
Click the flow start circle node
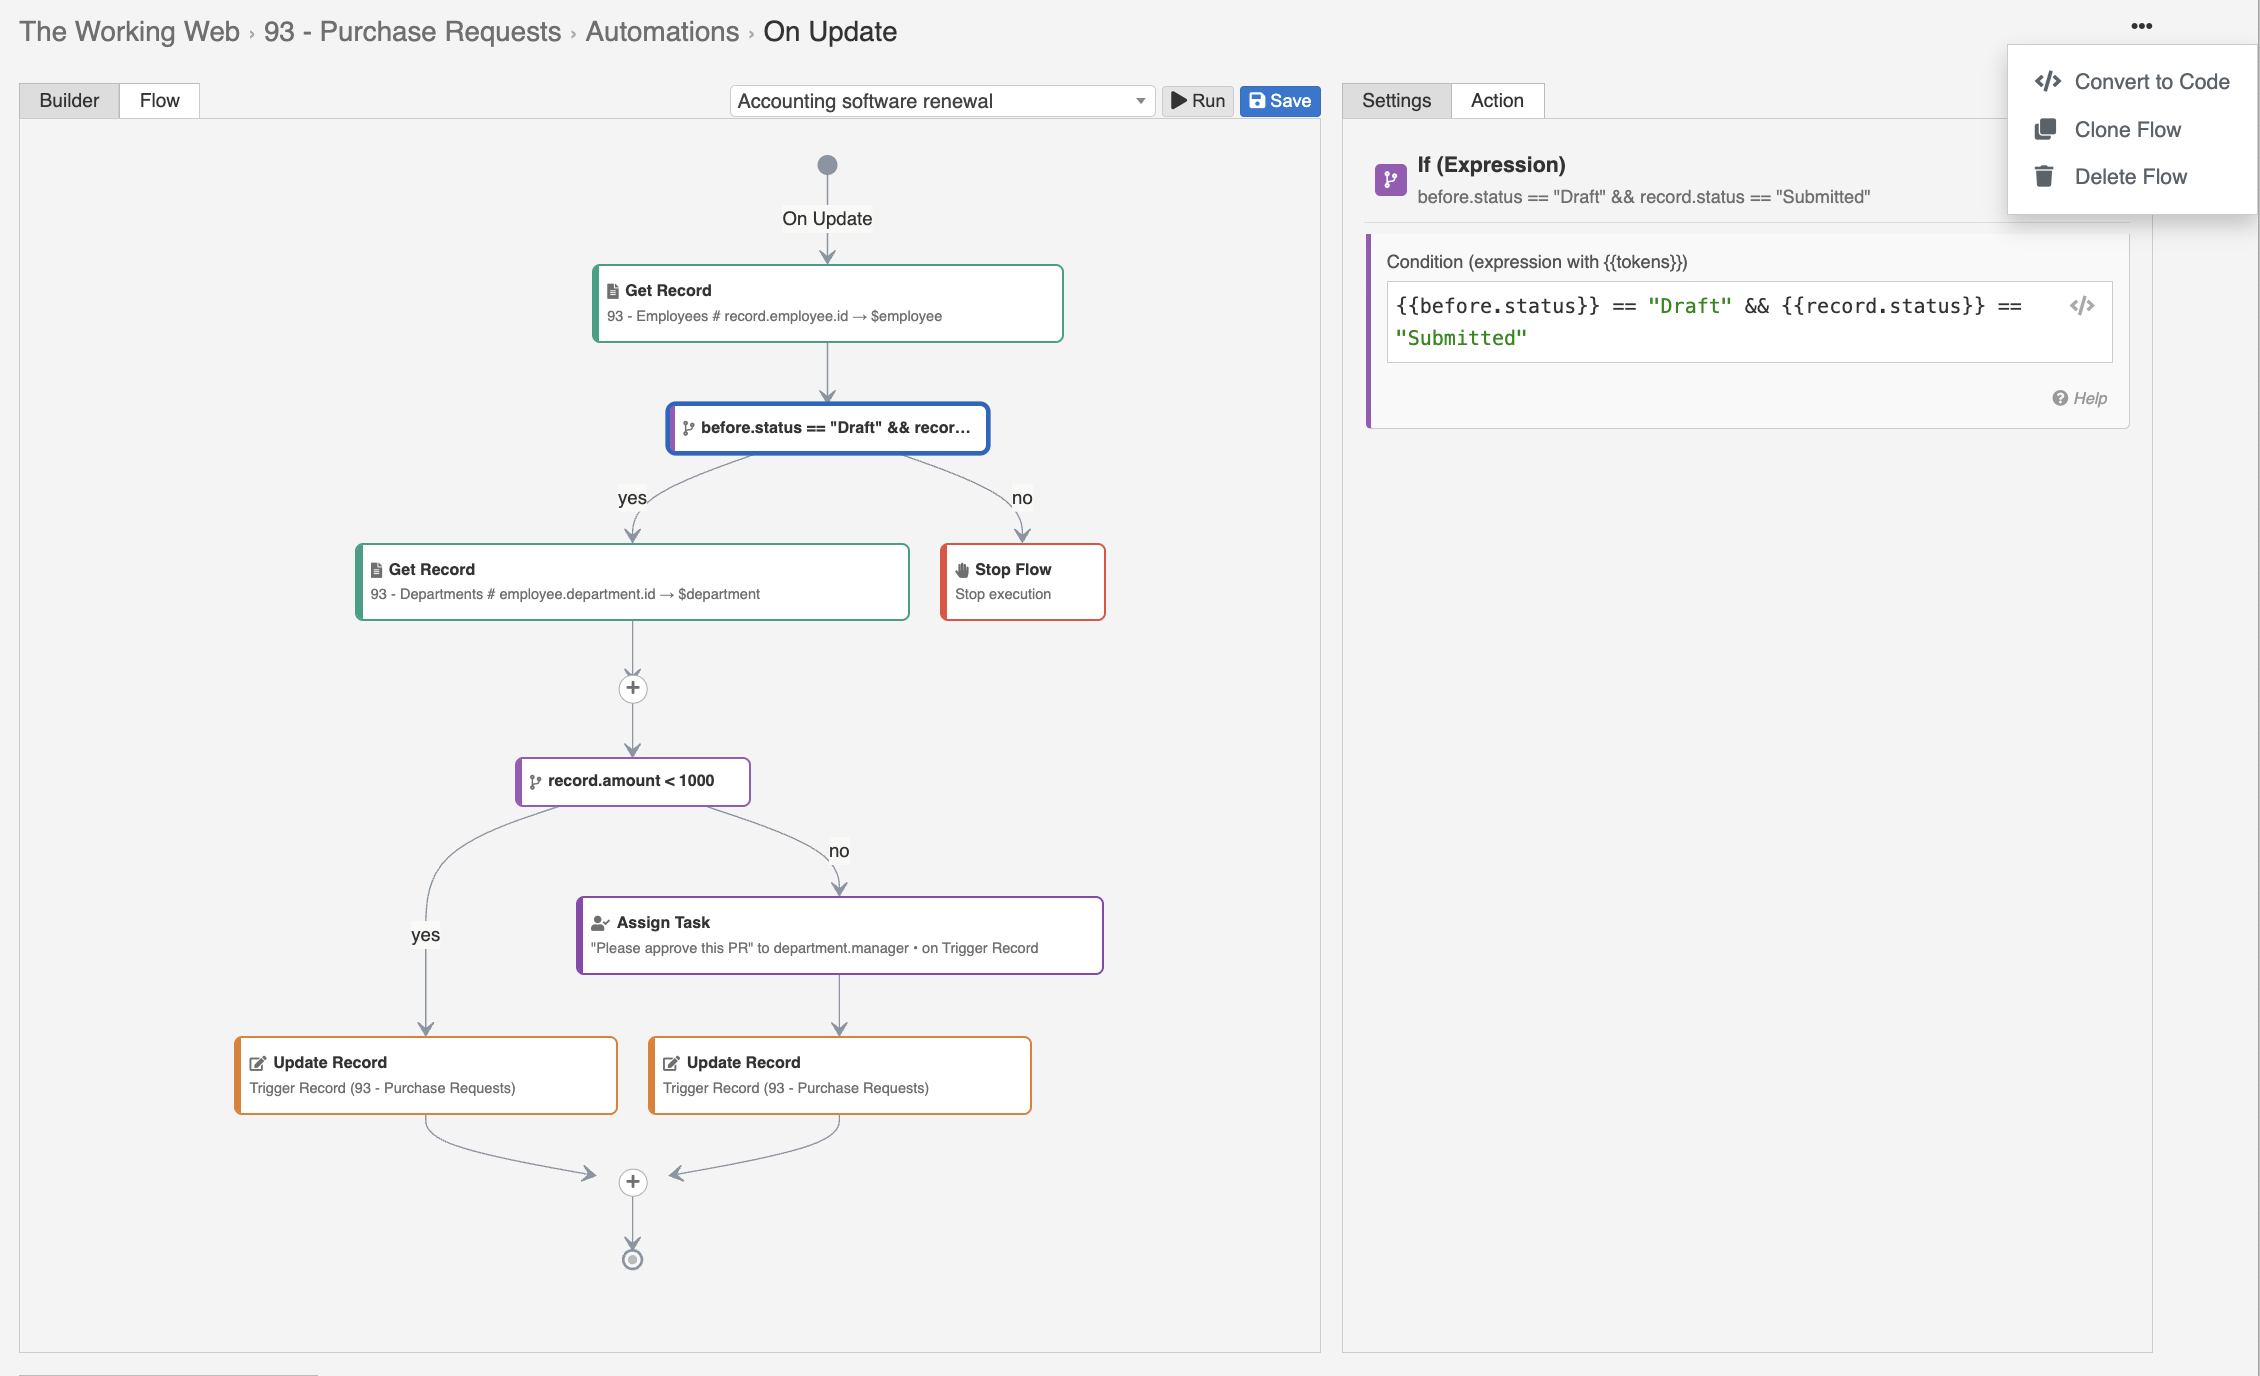pos(827,165)
